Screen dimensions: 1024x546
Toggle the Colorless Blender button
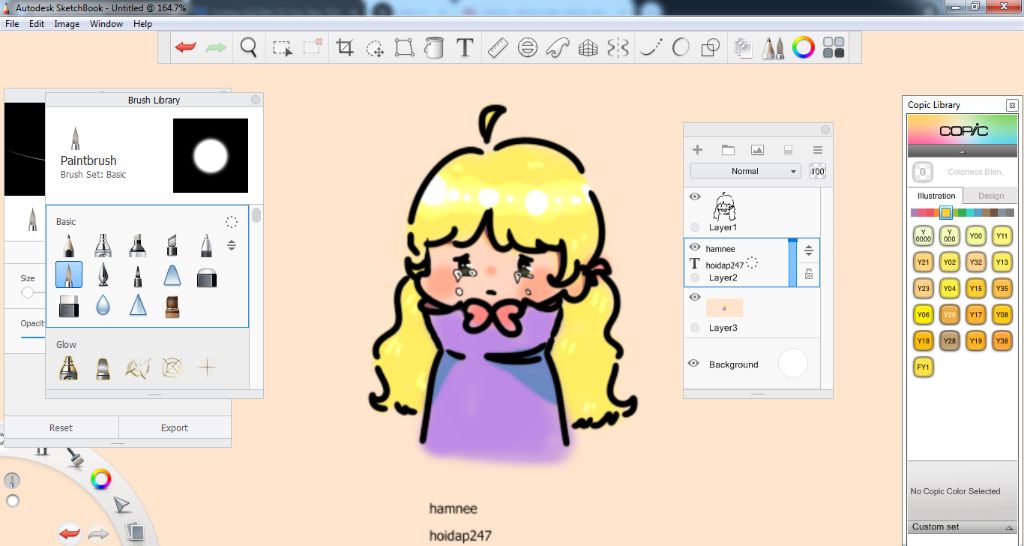[x=922, y=172]
